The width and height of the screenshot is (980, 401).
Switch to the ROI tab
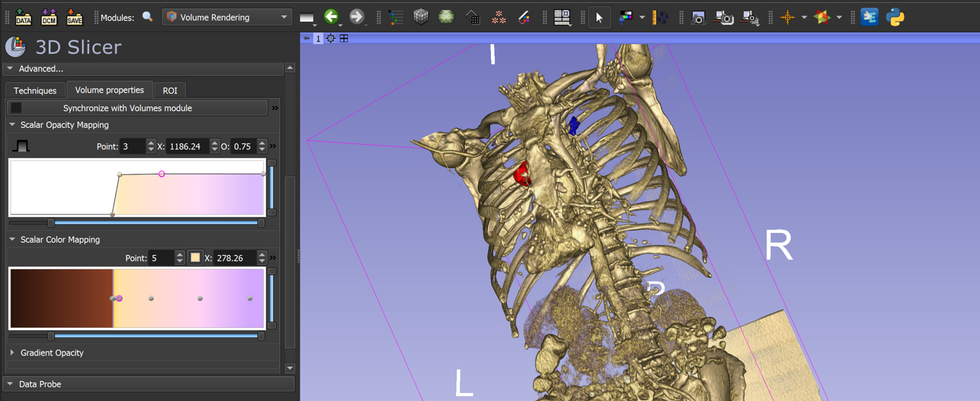pos(170,91)
